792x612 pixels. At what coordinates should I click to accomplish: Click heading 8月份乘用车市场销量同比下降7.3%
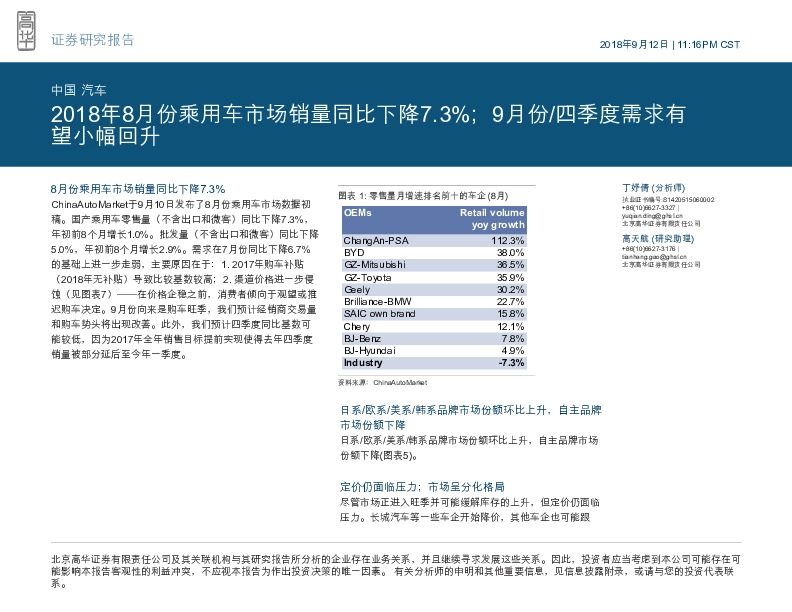click(138, 189)
